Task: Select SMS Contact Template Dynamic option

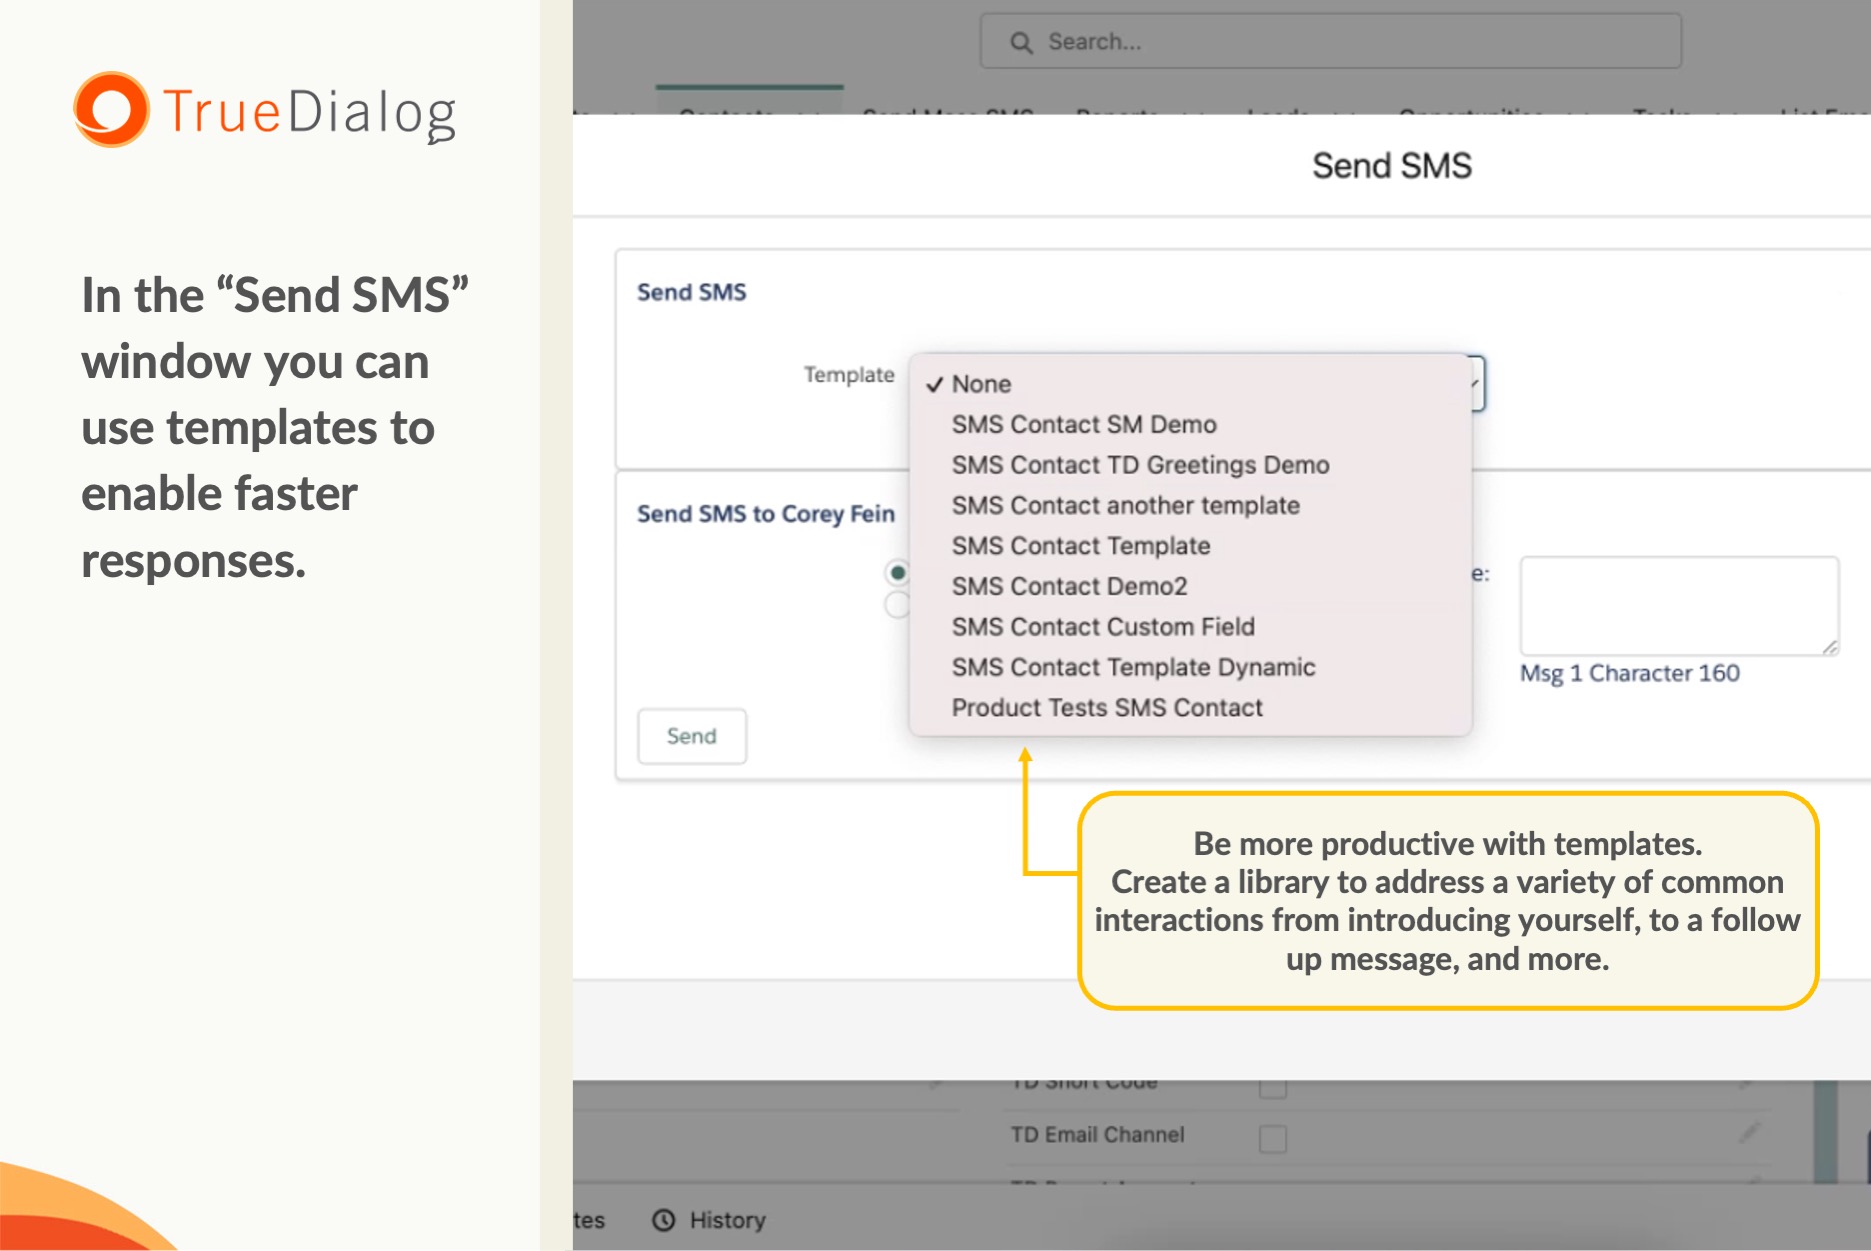Action: (x=1133, y=668)
